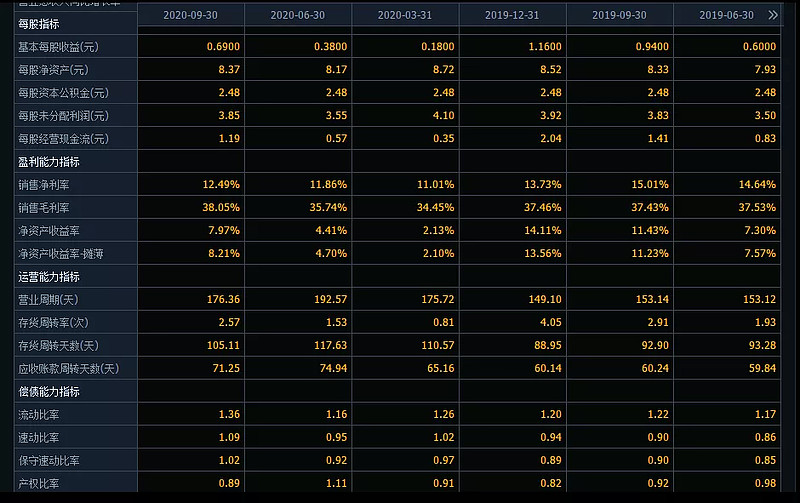Click the 偿债能力指标 section heading
The width and height of the screenshot is (800, 503).
tap(48, 391)
